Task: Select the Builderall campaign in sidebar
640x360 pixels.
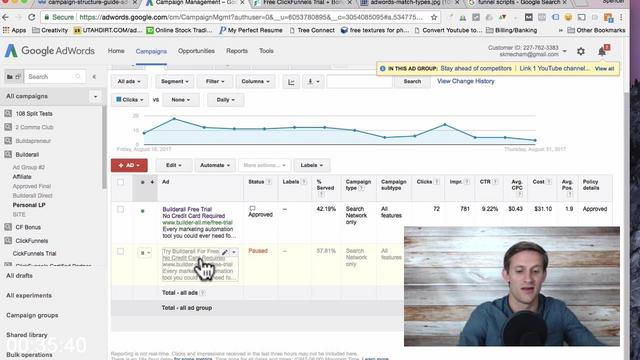Action: click(27, 155)
